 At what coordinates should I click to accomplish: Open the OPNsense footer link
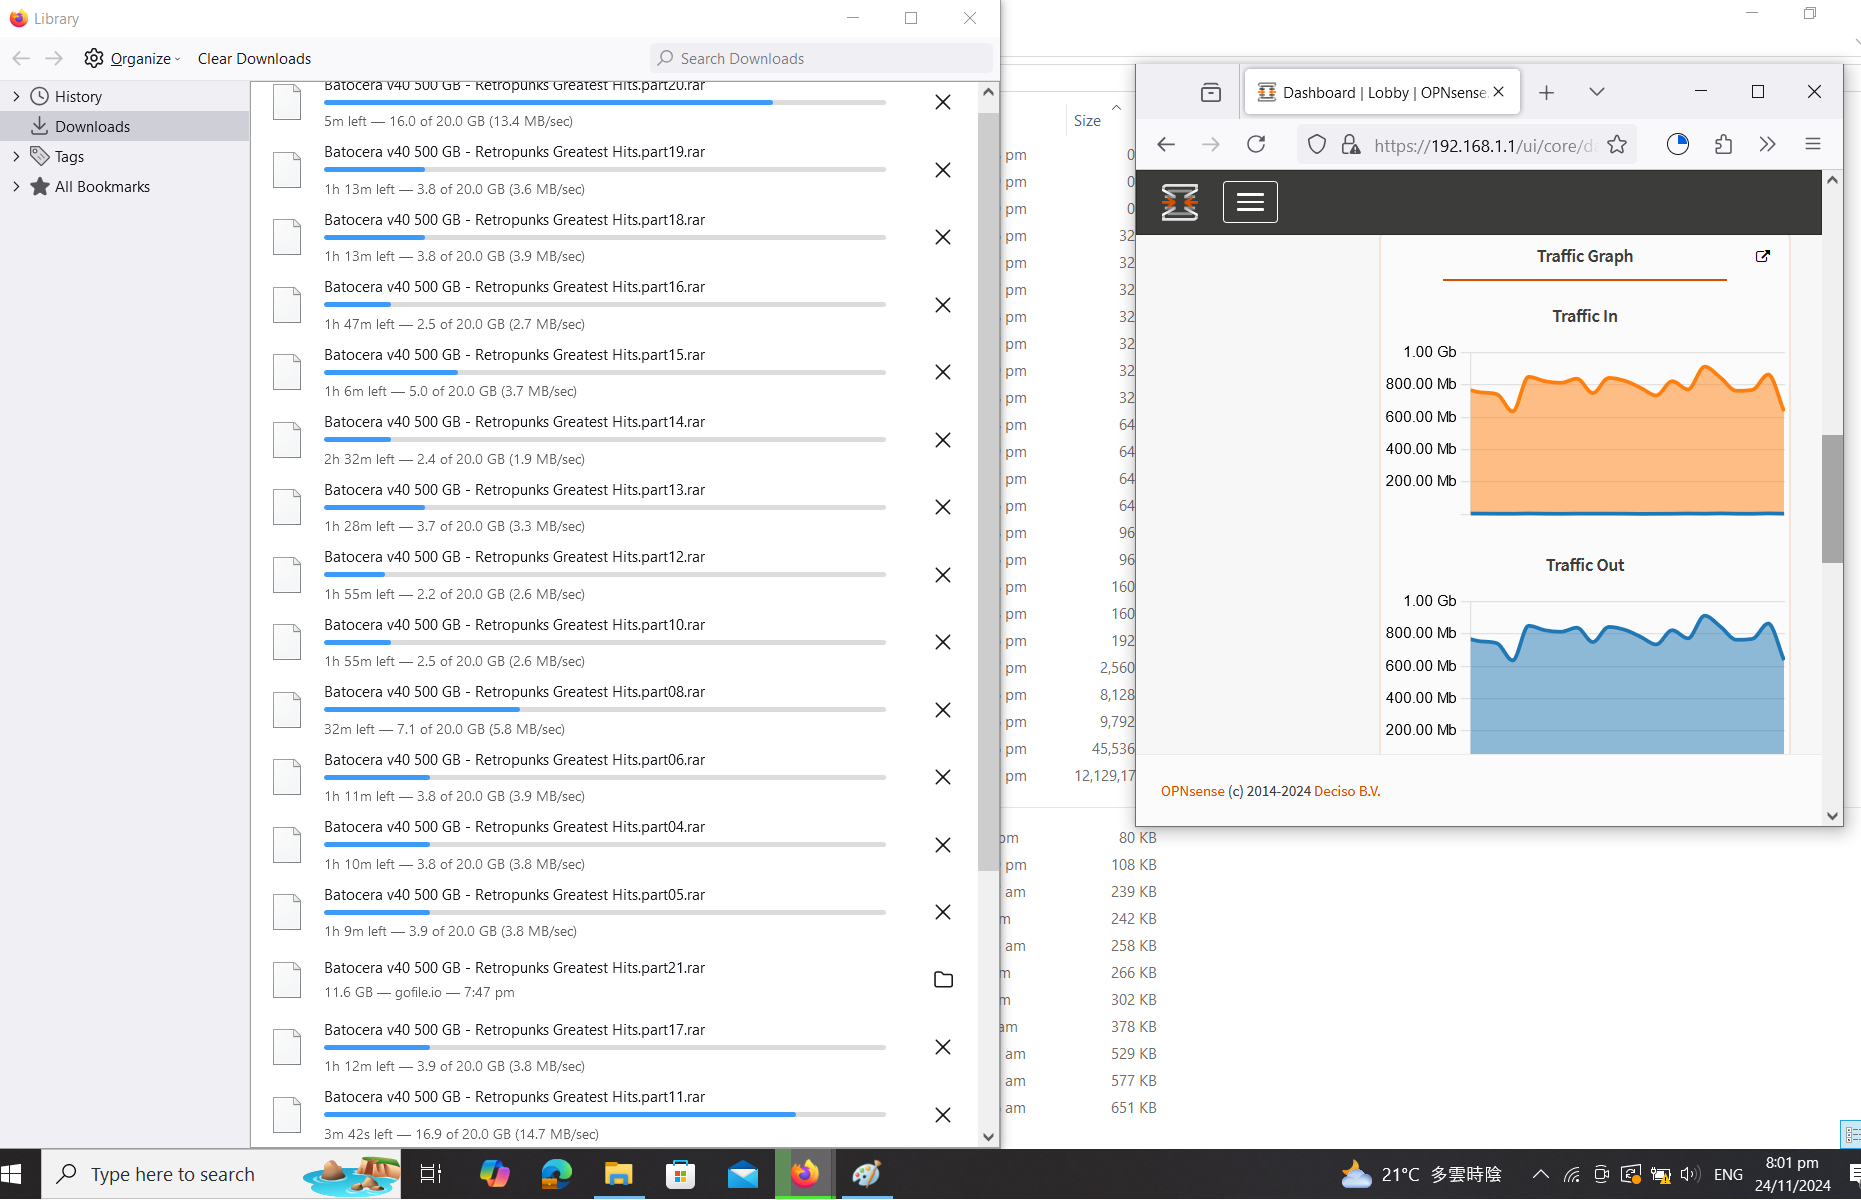(x=1192, y=791)
